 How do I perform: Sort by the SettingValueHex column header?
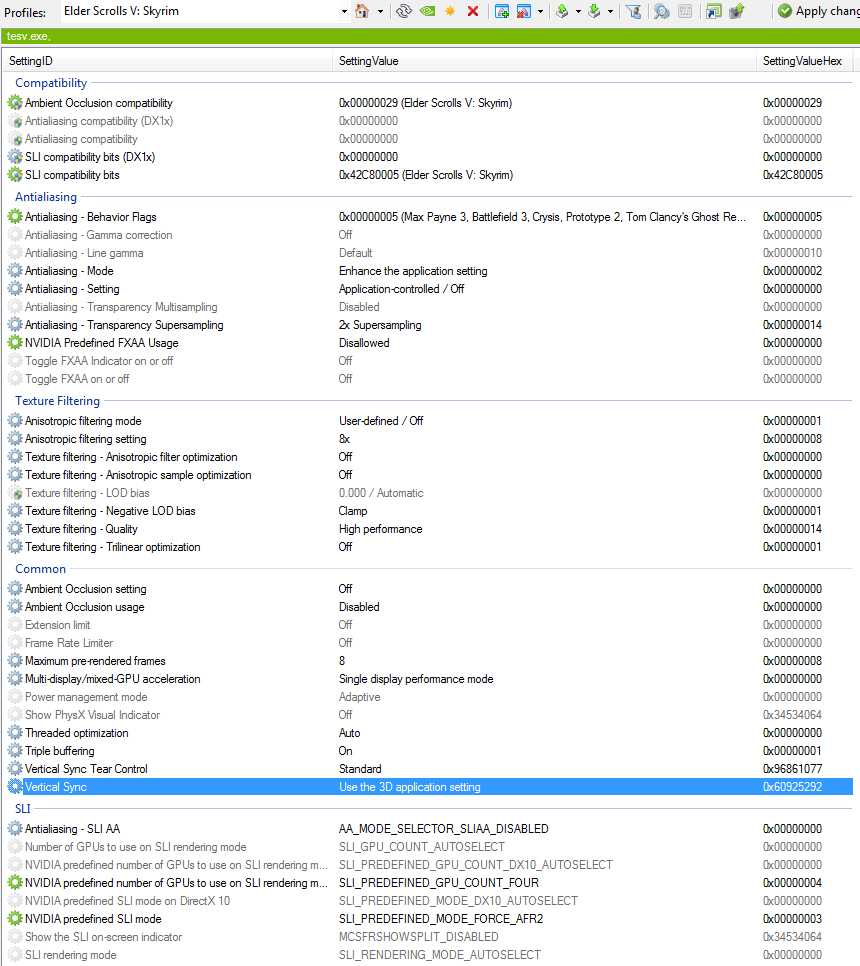point(805,61)
